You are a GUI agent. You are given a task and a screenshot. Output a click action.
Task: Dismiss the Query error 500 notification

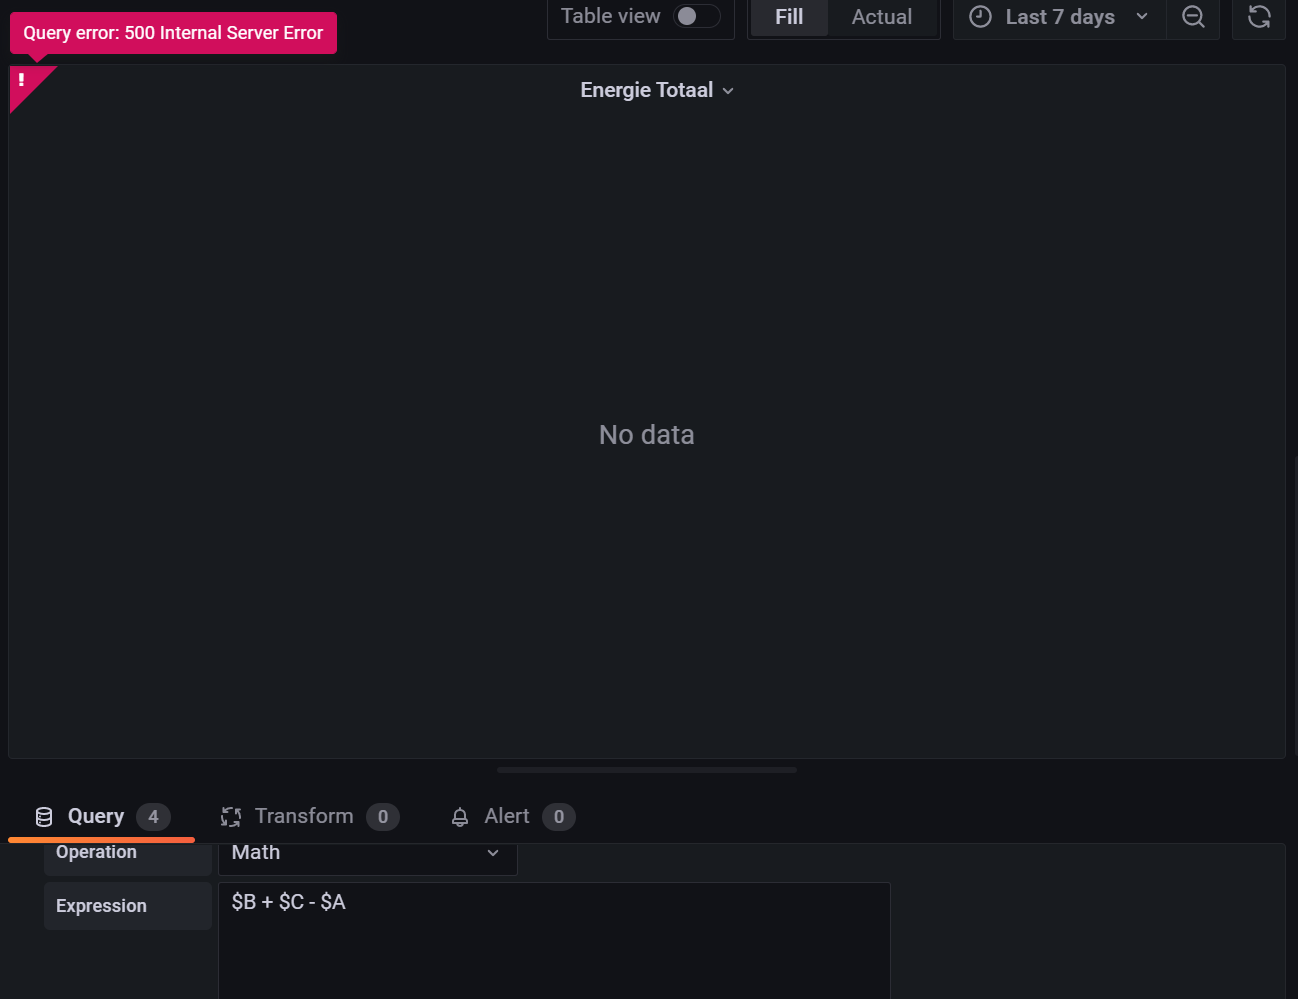point(172,33)
